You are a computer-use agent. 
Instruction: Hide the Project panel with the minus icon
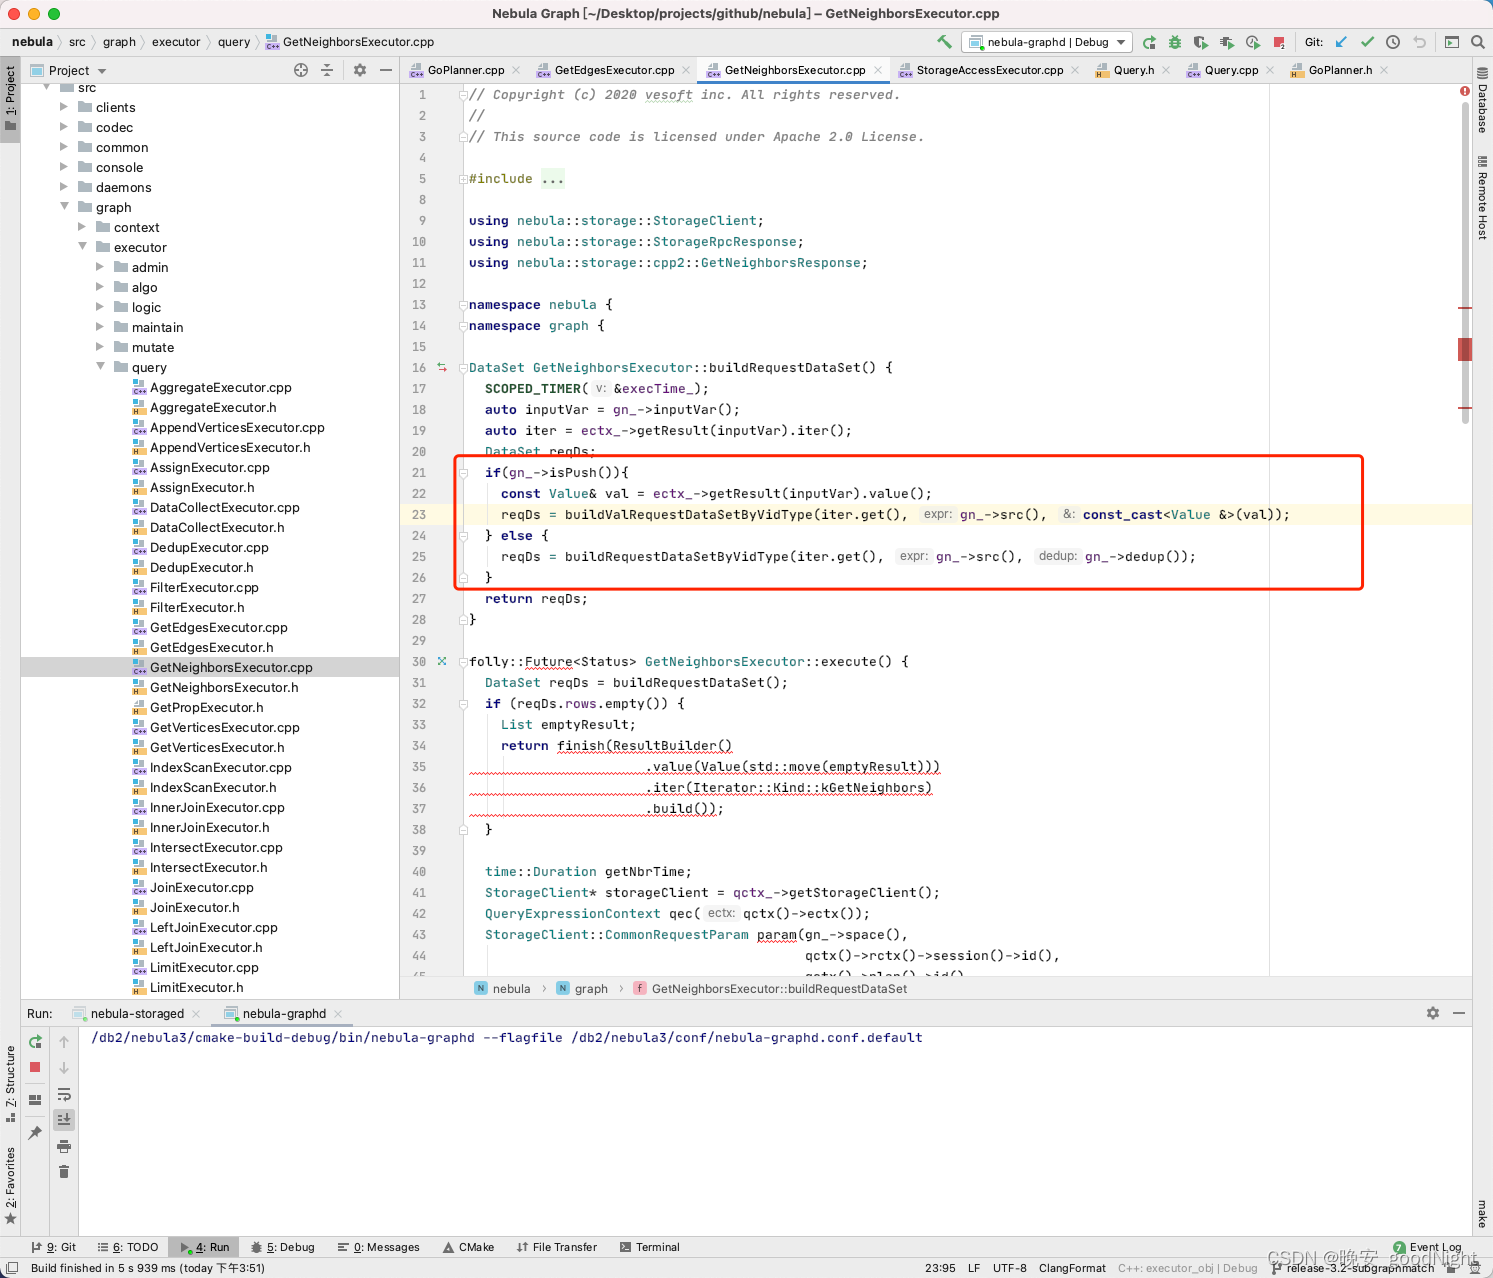[386, 70]
